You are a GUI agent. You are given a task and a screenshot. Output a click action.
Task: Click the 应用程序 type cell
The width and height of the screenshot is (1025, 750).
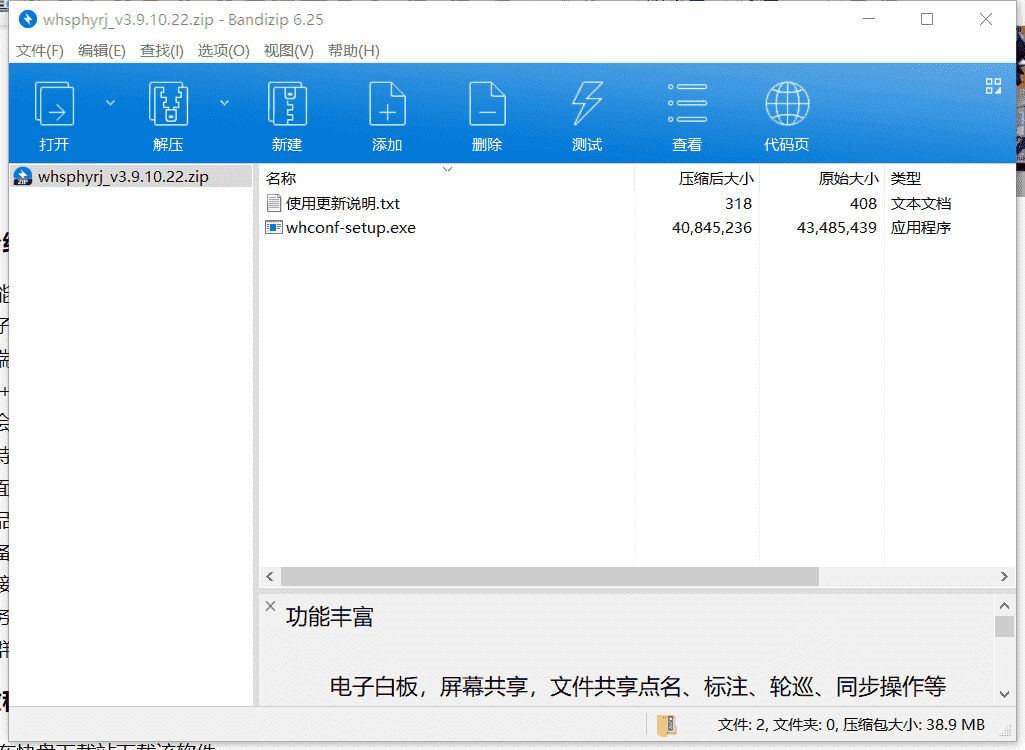921,228
